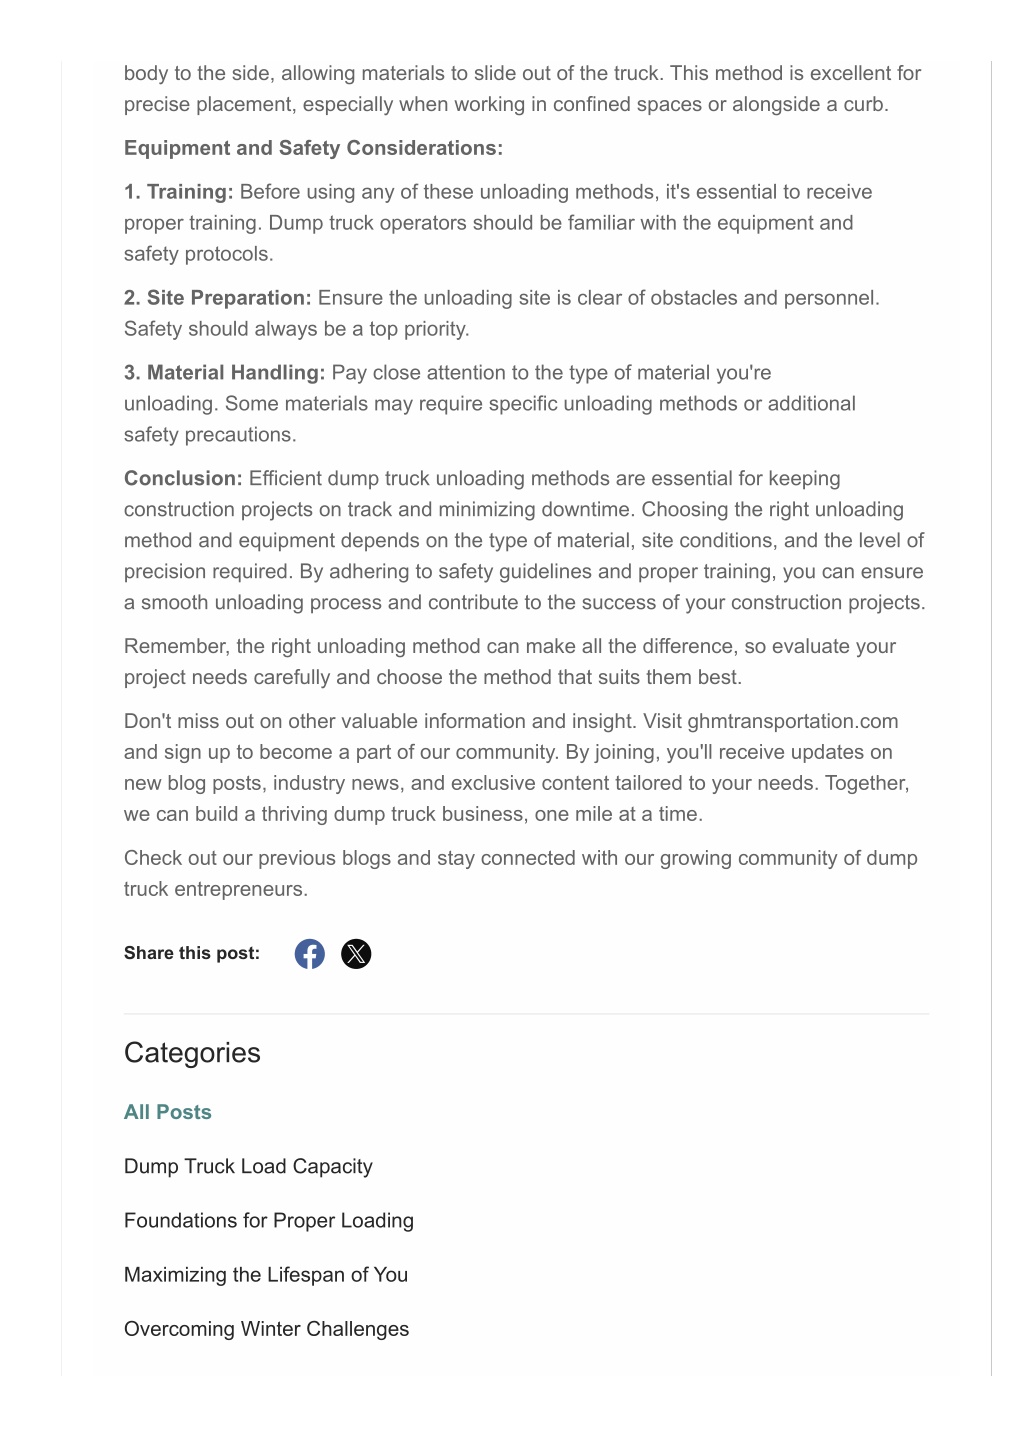Viewport: 1024px width, 1449px height.
Task: Click the horizontal divider above Categories
Action: tap(527, 1014)
